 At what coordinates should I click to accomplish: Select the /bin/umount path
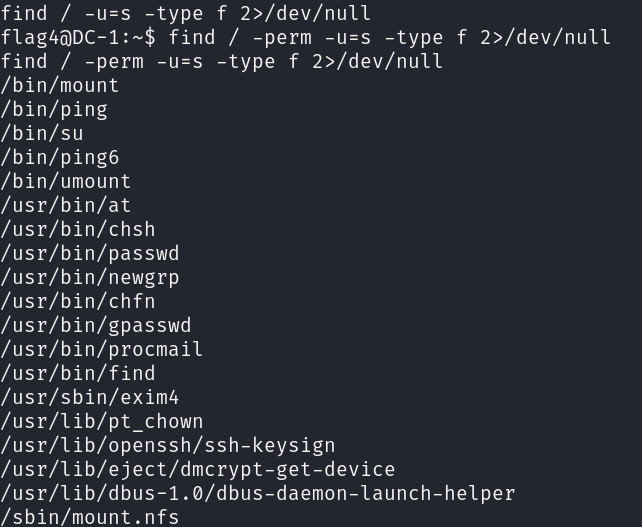click(66, 182)
